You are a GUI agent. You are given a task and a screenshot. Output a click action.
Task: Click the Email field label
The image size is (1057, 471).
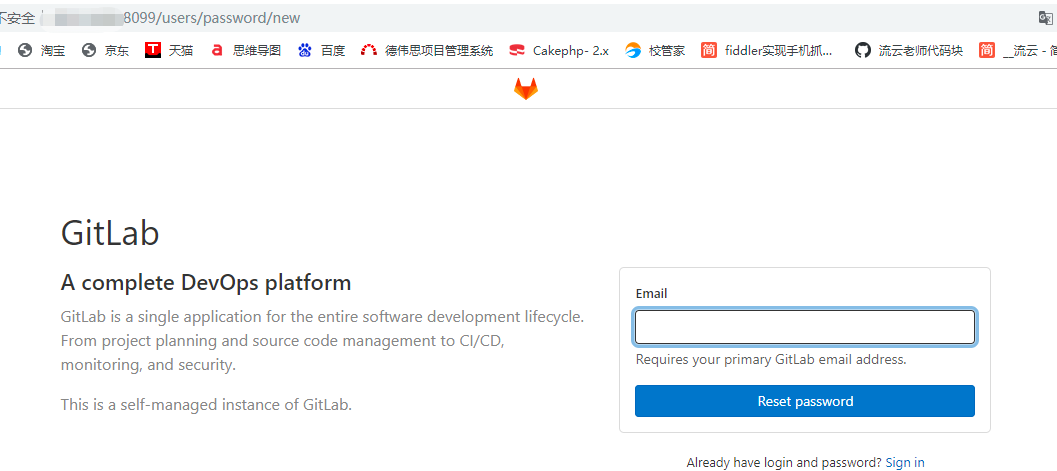[651, 294]
